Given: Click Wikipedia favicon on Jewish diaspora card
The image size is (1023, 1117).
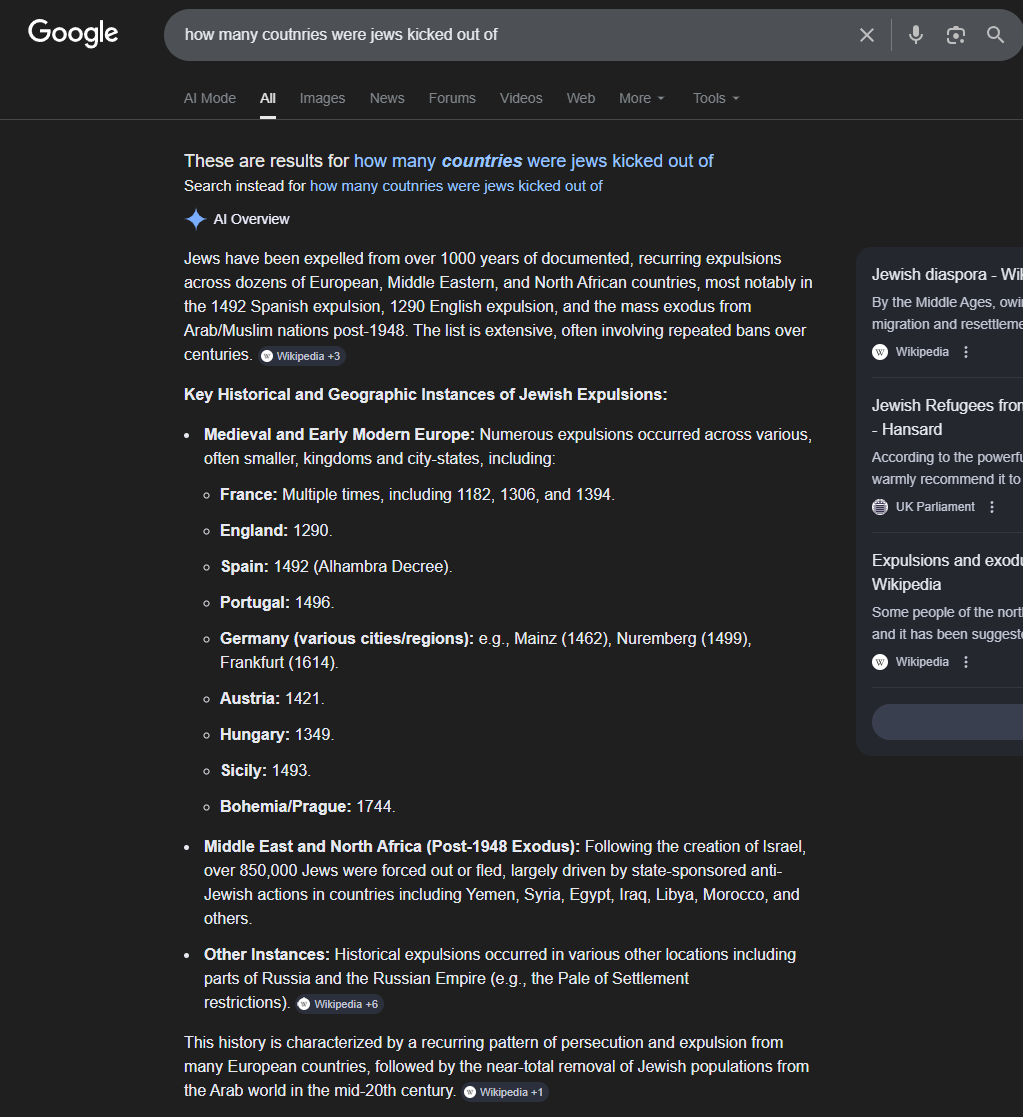Looking at the screenshot, I should (880, 352).
